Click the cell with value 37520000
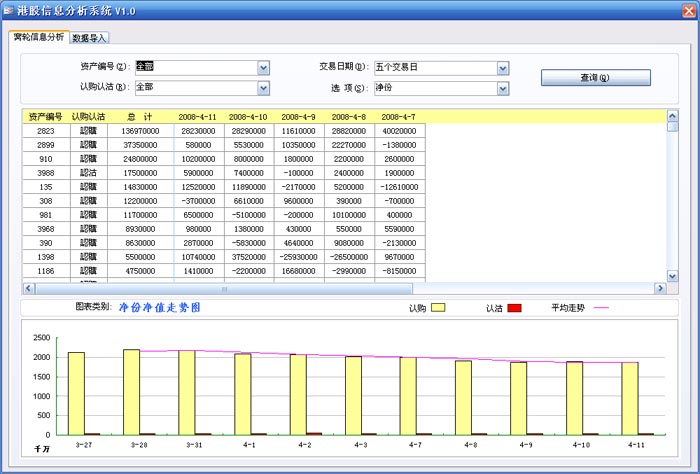 249,257
